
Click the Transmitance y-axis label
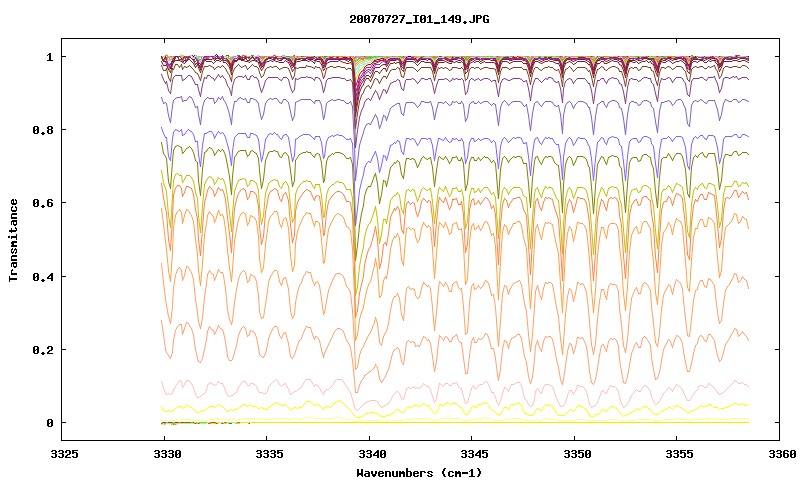pyautogui.click(x=13, y=240)
